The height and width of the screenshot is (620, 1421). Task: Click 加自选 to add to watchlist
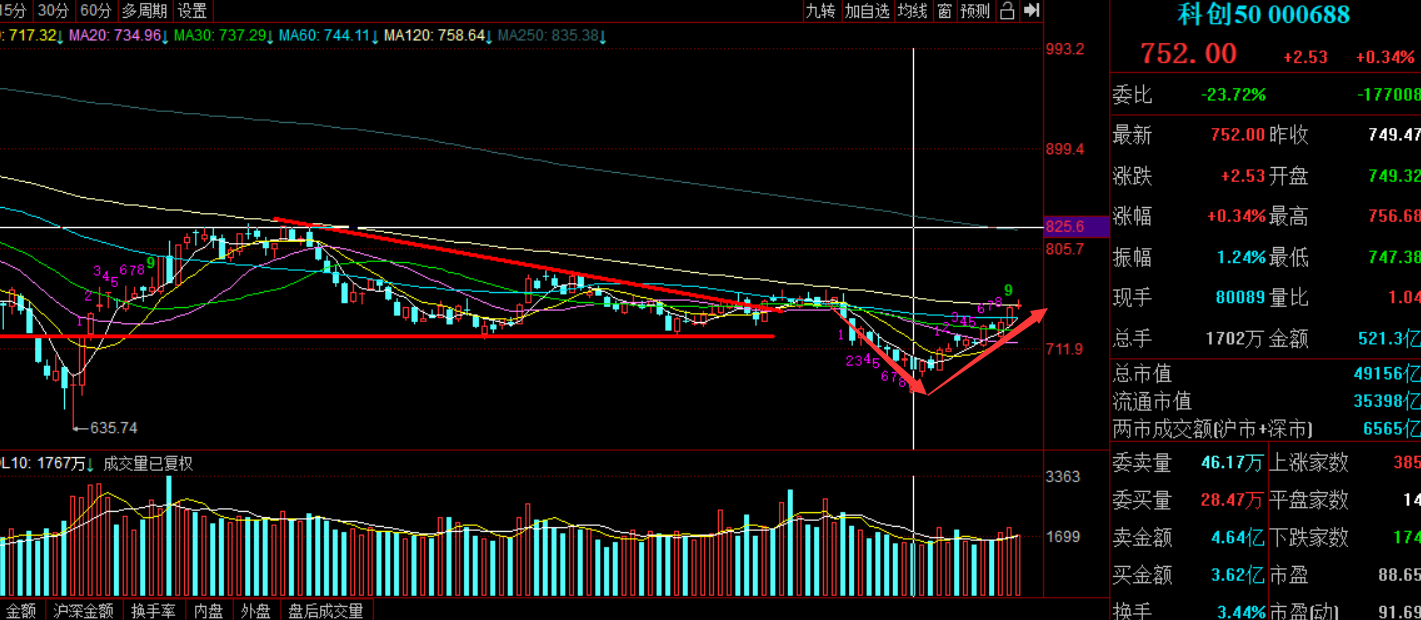click(x=866, y=11)
